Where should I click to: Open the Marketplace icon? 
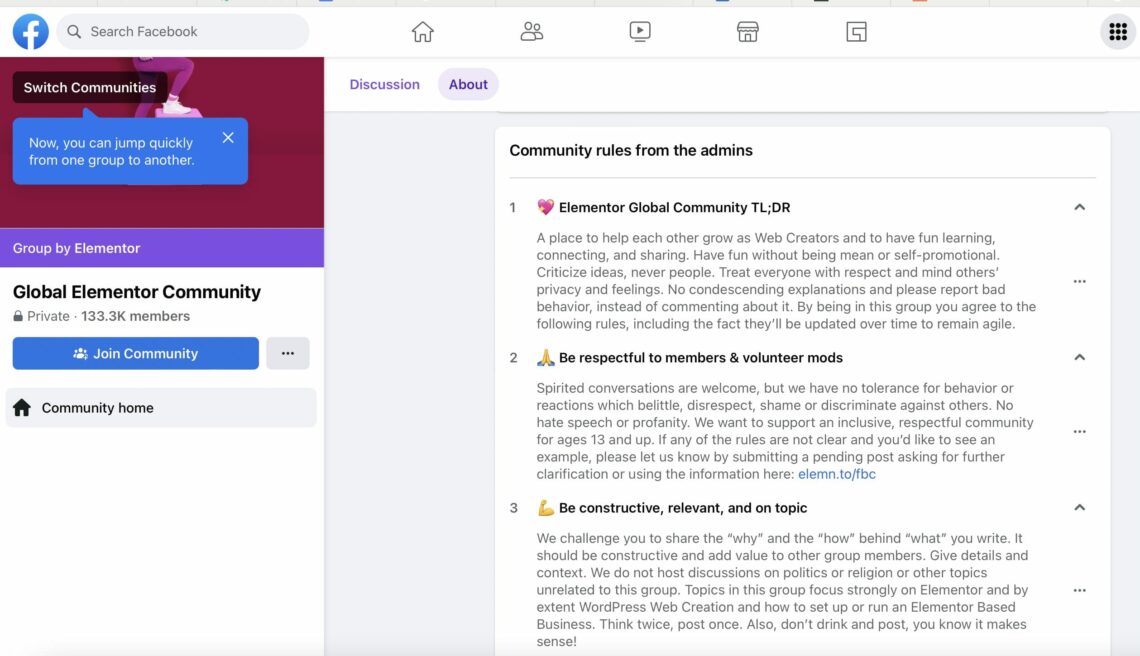point(747,31)
